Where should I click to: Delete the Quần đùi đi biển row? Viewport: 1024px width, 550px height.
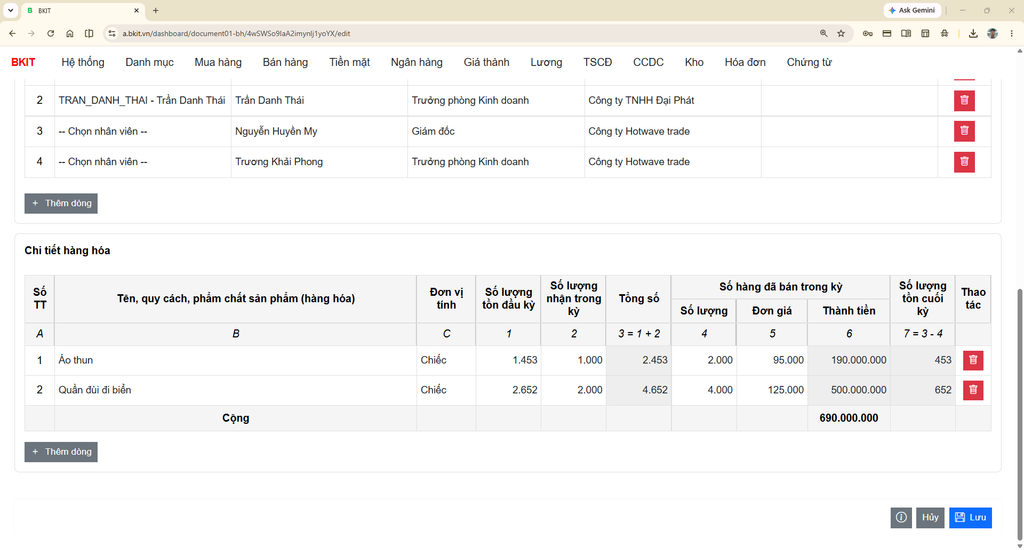coord(972,390)
